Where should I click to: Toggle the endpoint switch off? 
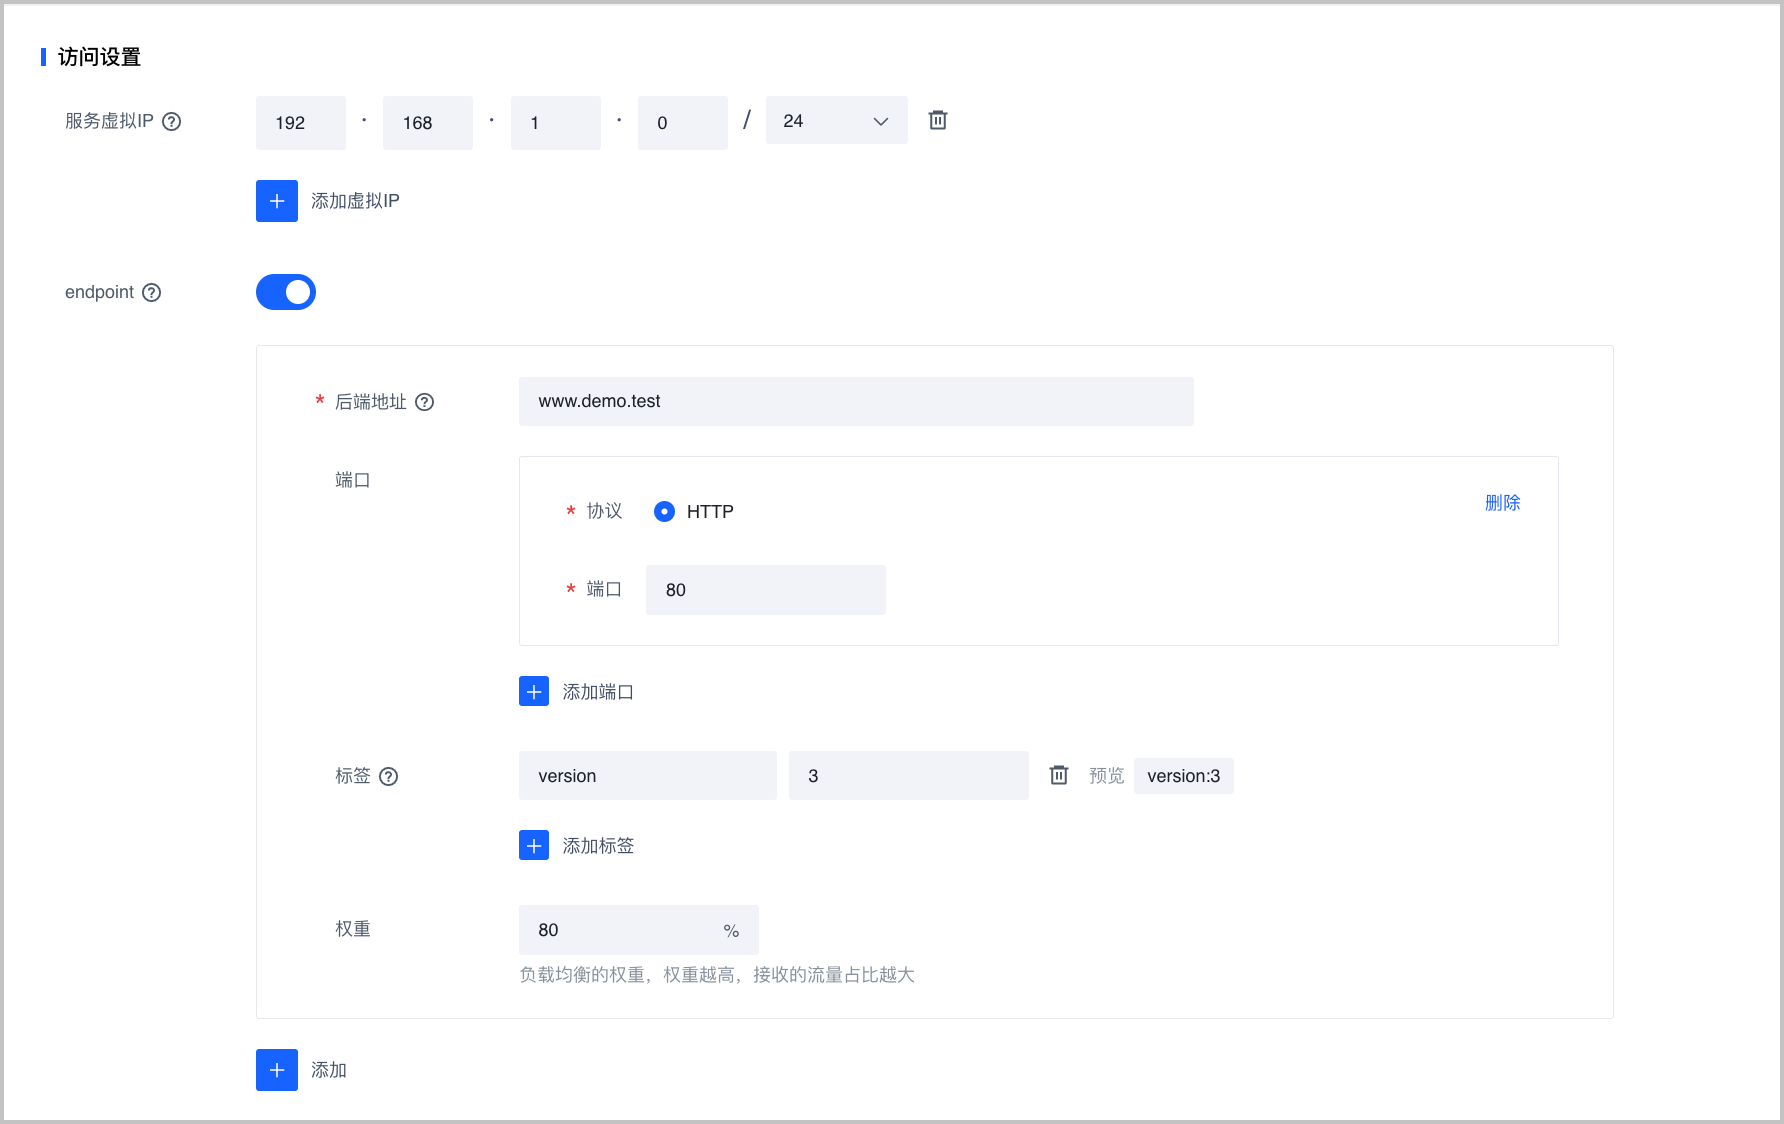tap(286, 292)
